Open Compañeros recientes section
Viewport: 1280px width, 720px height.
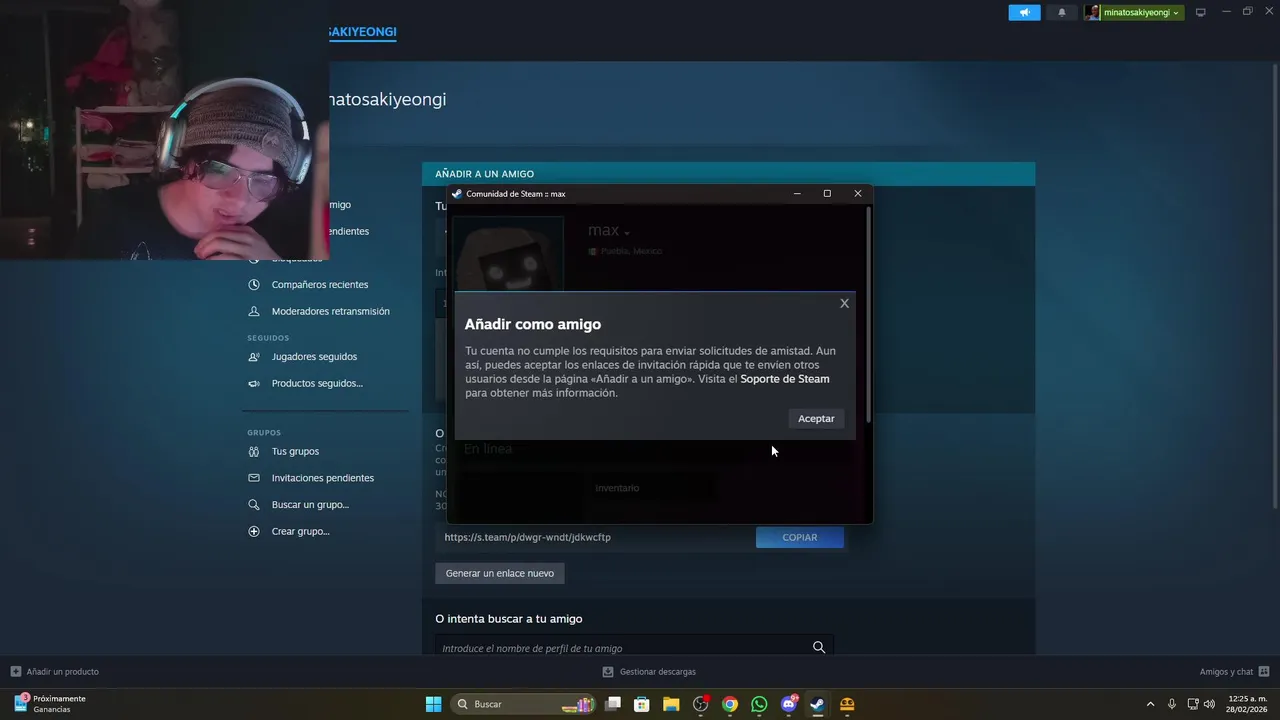point(320,284)
